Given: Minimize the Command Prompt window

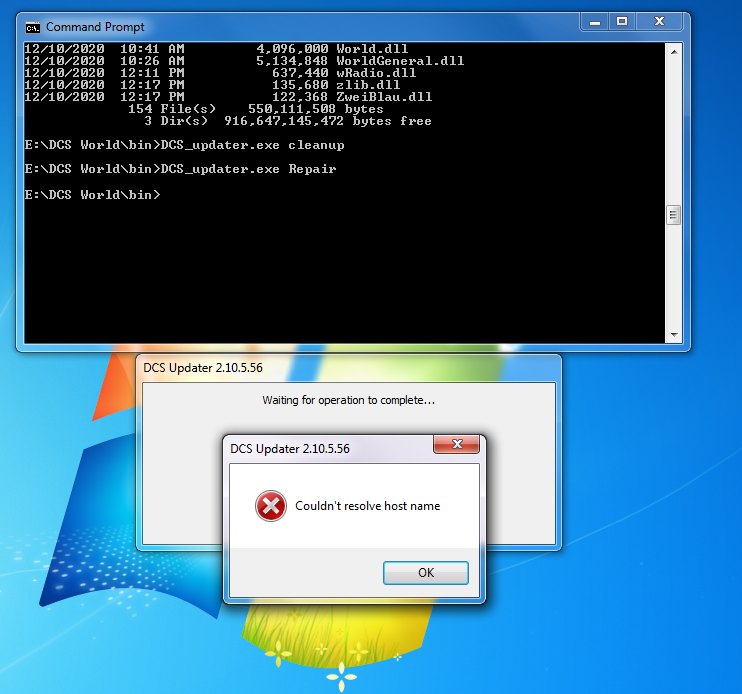Looking at the screenshot, I should [x=595, y=22].
